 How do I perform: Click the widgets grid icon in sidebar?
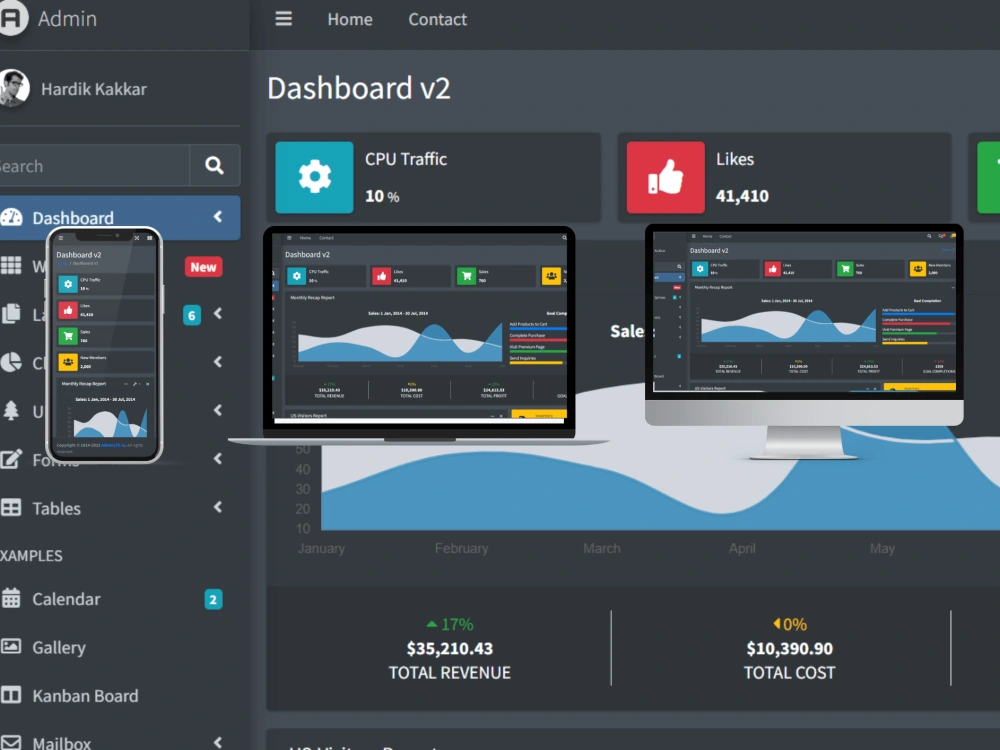point(11,265)
